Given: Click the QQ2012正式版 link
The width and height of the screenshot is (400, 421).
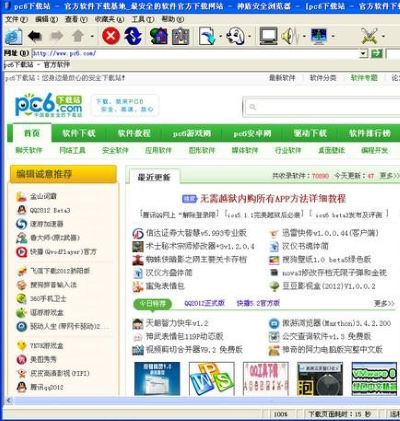Looking at the screenshot, I should pos(204,303).
